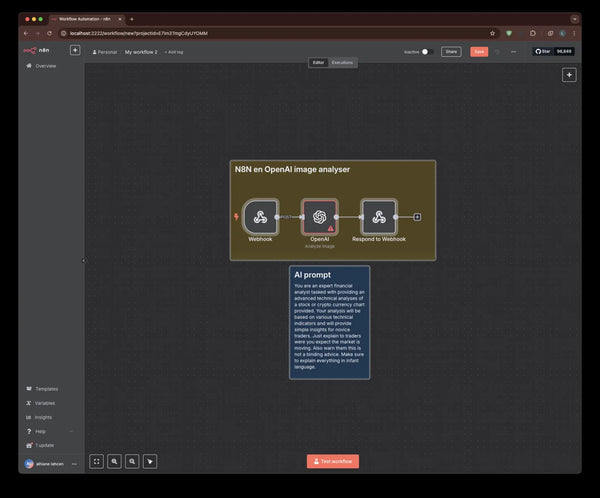Image resolution: width=600 pixels, height=498 pixels.
Task: Click the Share button
Action: [x=451, y=52]
